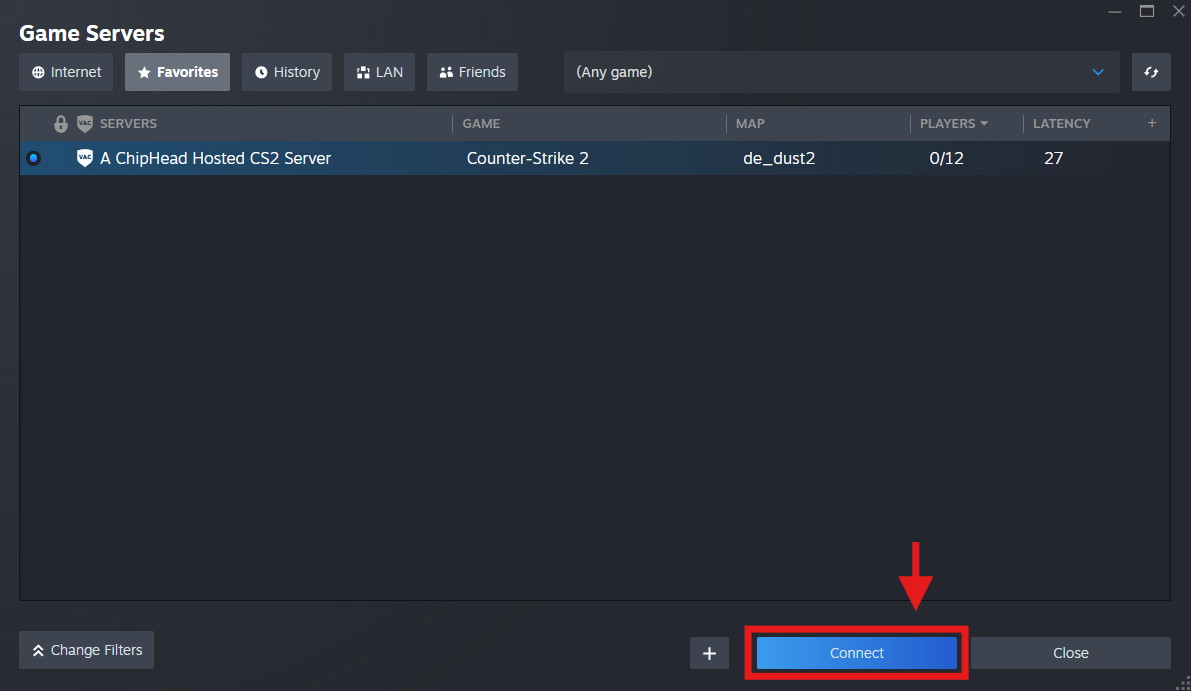Viewport: 1191px width, 691px height.
Task: Switch to the Favorites tab
Action: coord(177,72)
